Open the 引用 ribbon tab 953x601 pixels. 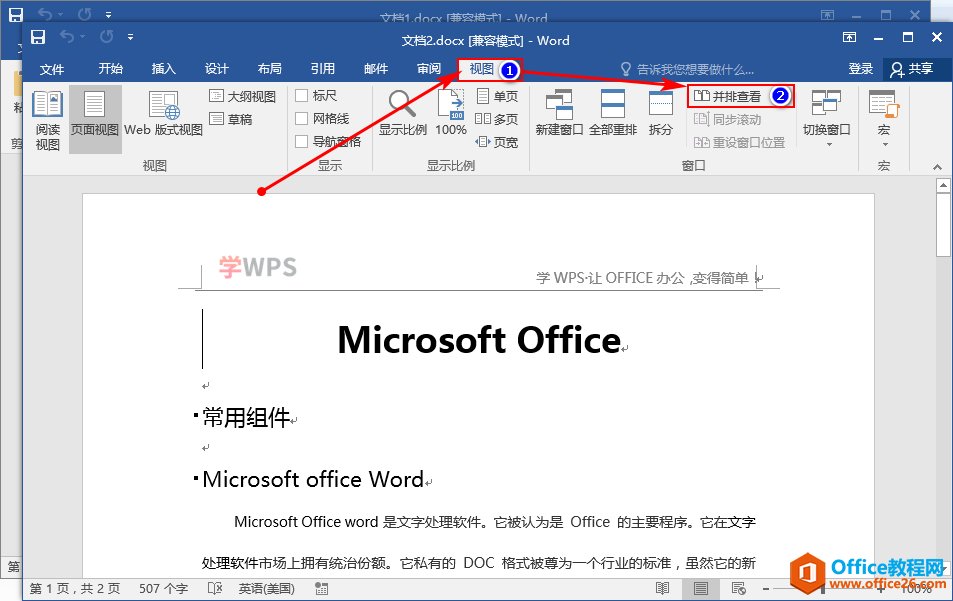pos(323,69)
